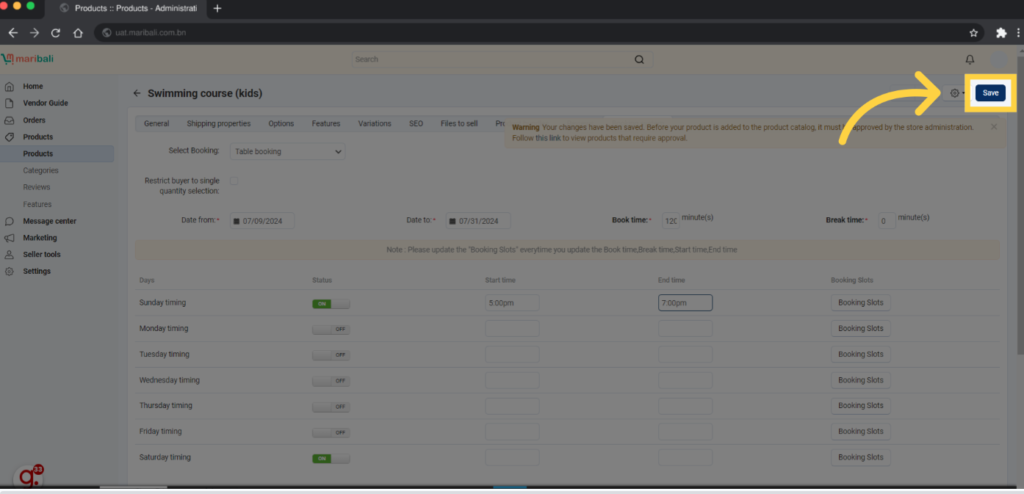1024x494 pixels.
Task: Turn off the Sunday timing switch
Action: (331, 303)
